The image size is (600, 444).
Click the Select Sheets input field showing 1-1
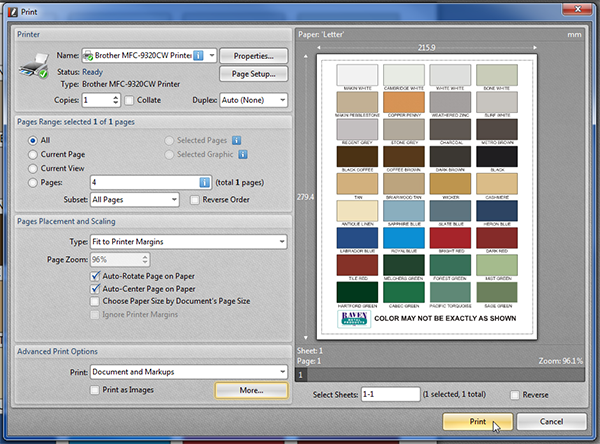(391, 394)
